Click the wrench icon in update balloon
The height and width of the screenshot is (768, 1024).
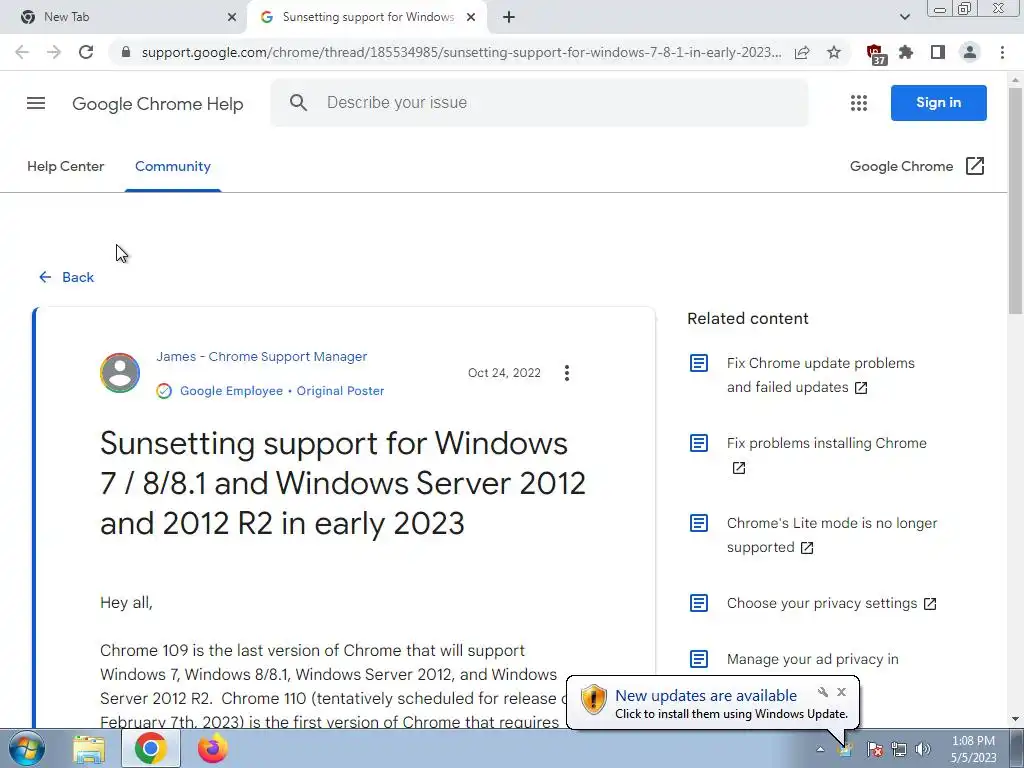823,692
